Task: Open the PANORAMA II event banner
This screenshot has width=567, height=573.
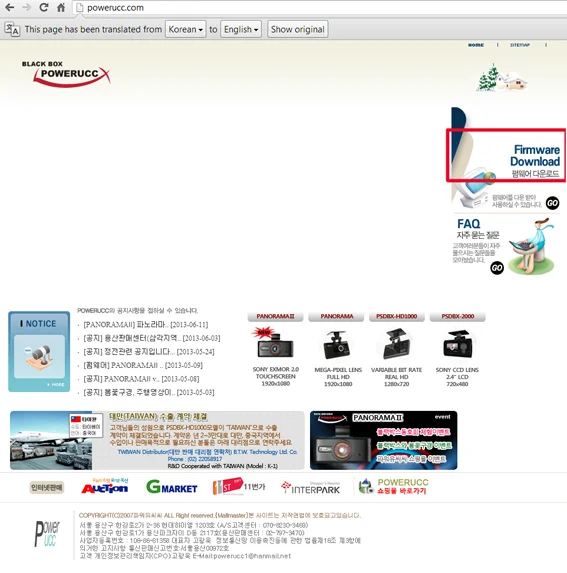Action: click(384, 440)
